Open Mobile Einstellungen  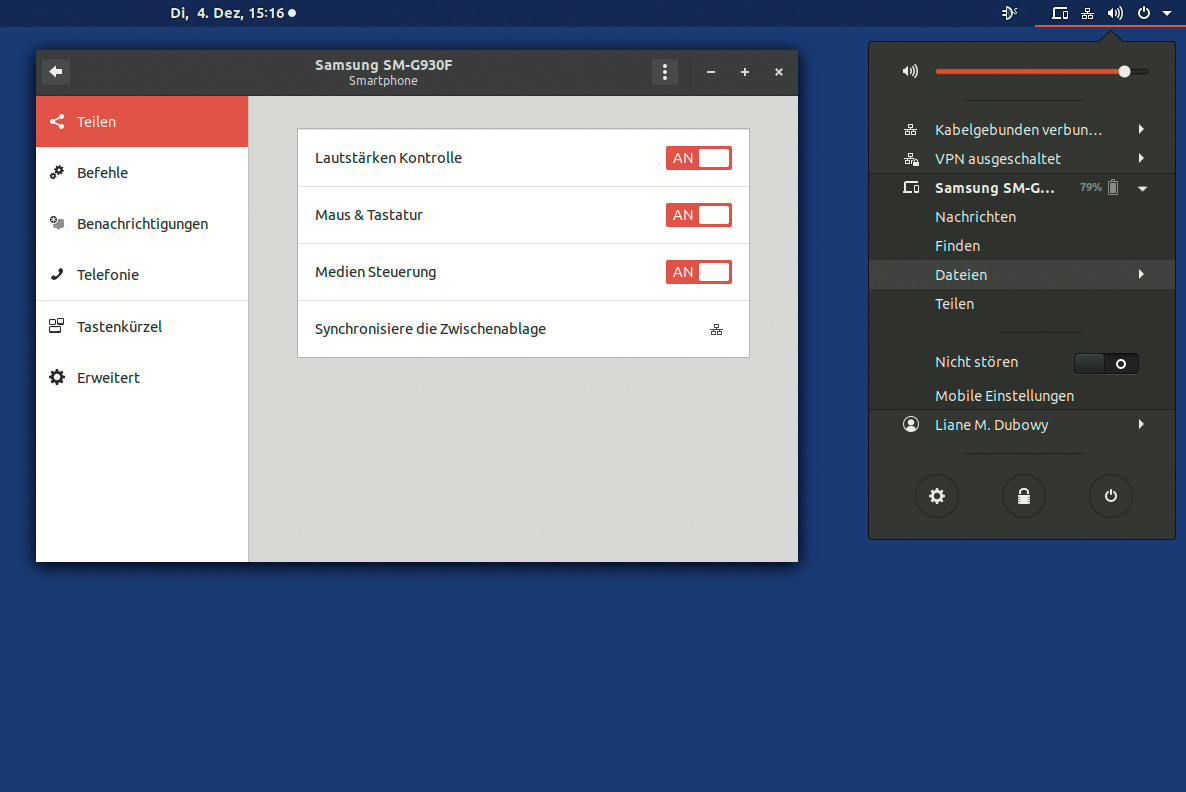pyautogui.click(x=1004, y=396)
